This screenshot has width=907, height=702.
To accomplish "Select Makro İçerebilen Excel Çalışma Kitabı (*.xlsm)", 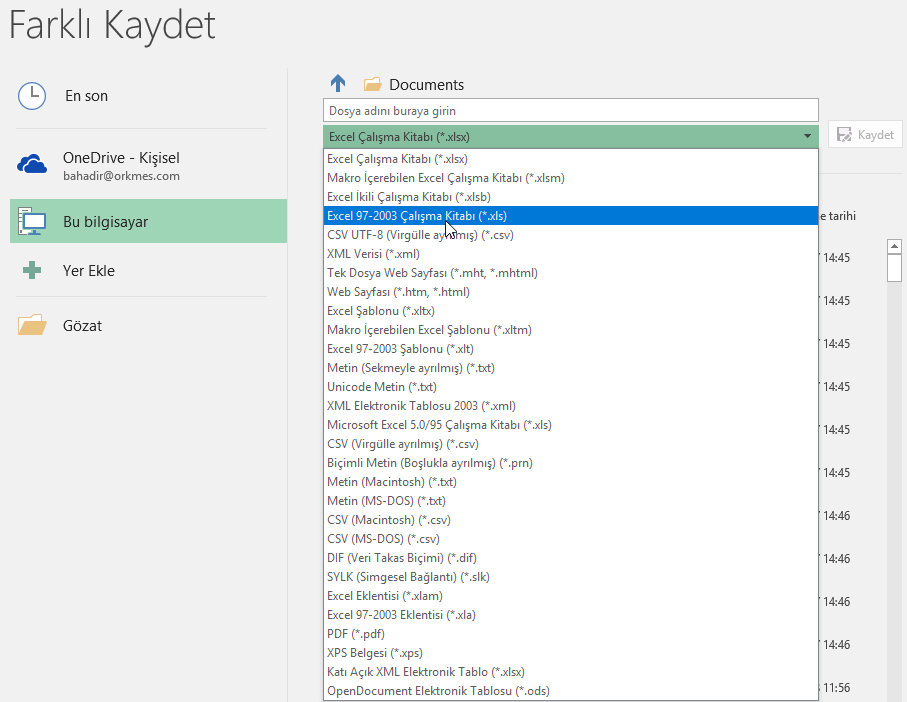I will tap(571, 178).
